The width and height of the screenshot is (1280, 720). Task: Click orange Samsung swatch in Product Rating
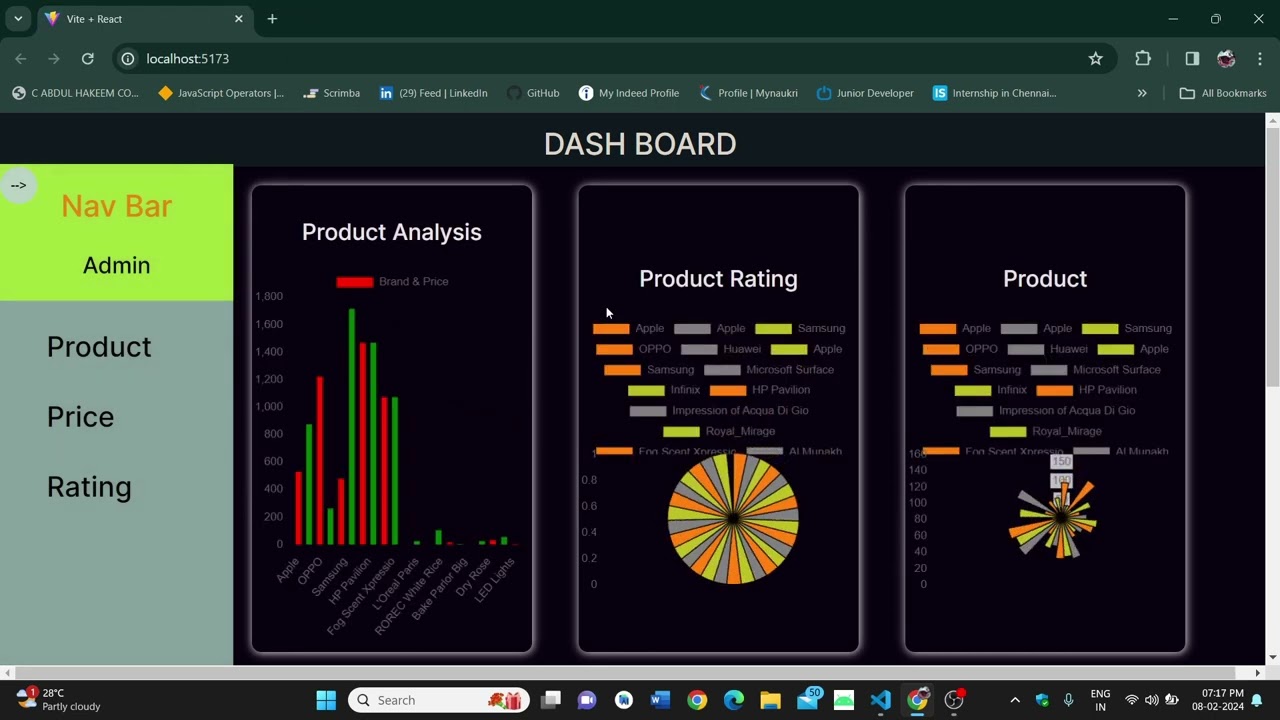[622, 370]
